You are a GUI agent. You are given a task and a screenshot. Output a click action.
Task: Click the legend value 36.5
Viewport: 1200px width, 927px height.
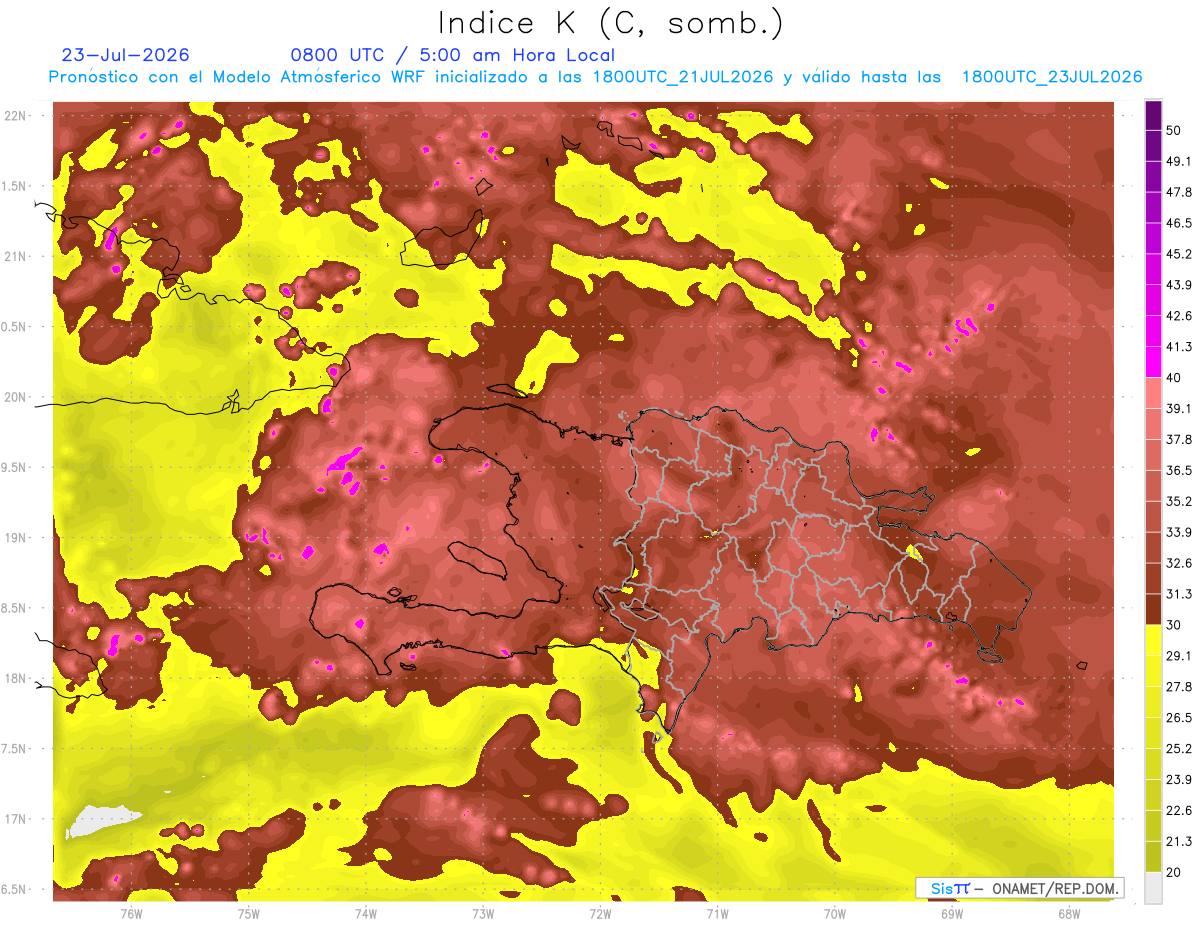[1178, 470]
